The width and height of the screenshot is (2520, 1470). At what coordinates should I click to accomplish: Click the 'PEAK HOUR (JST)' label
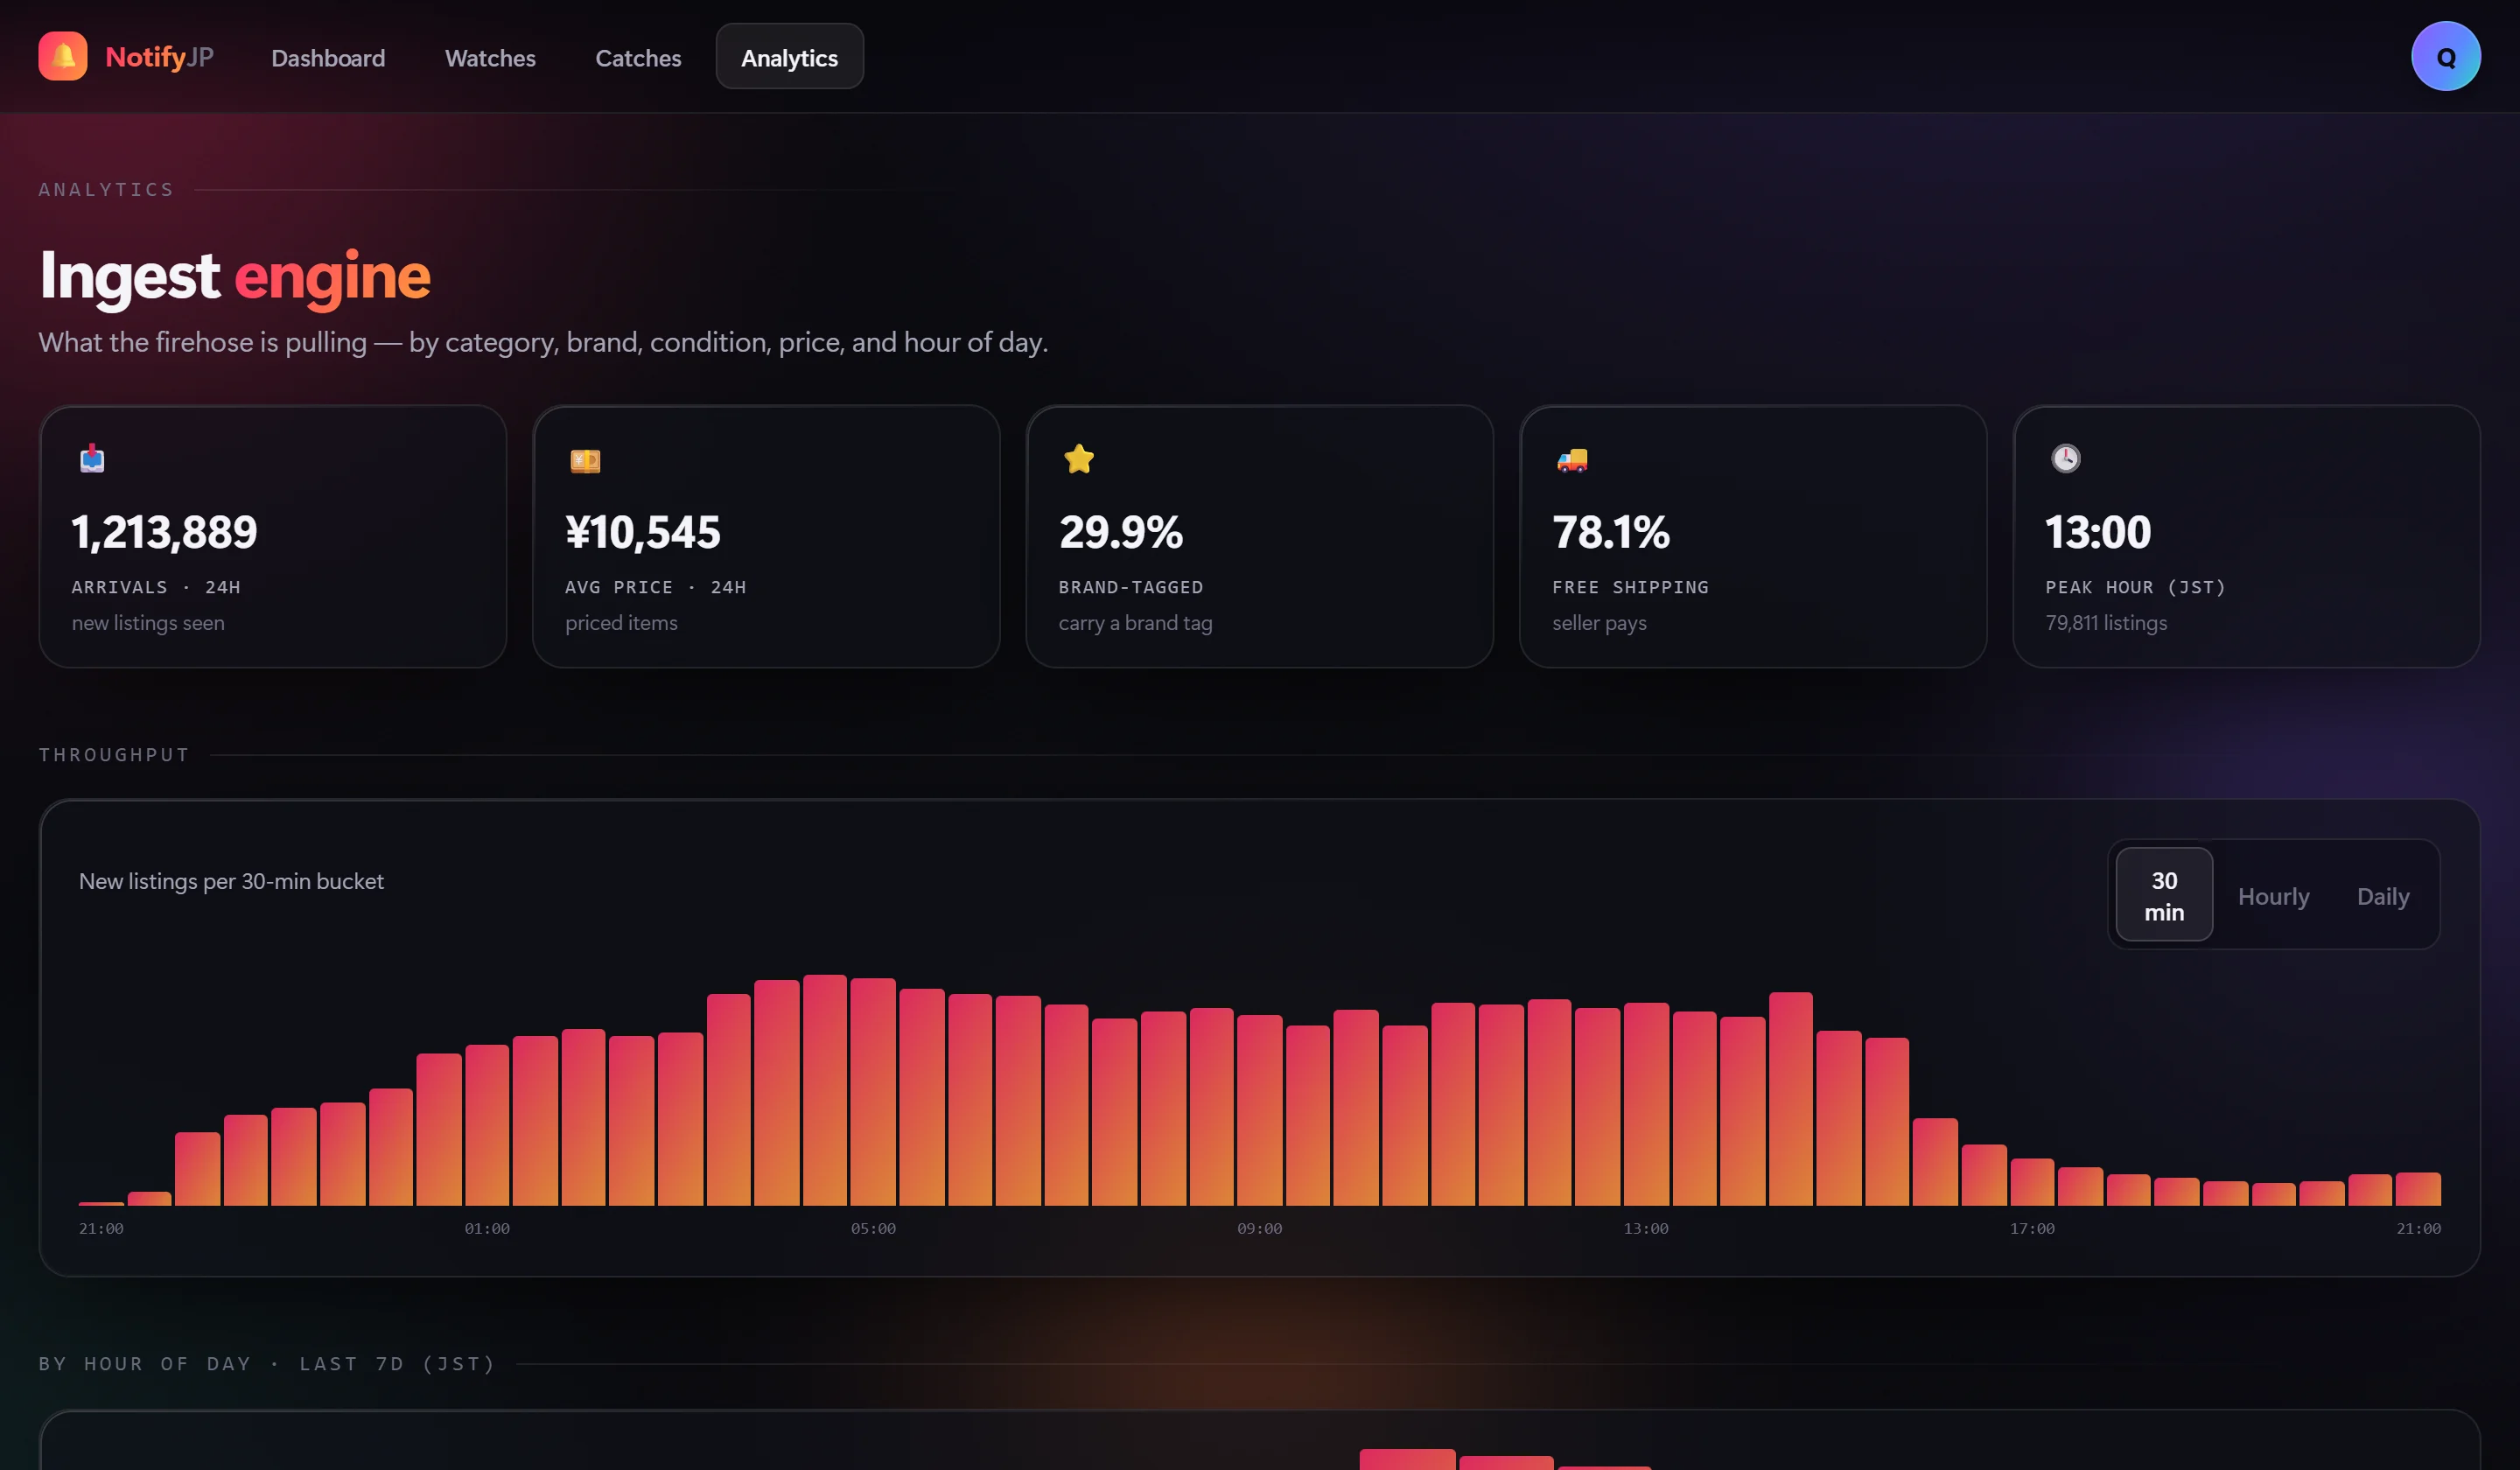pos(2136,587)
